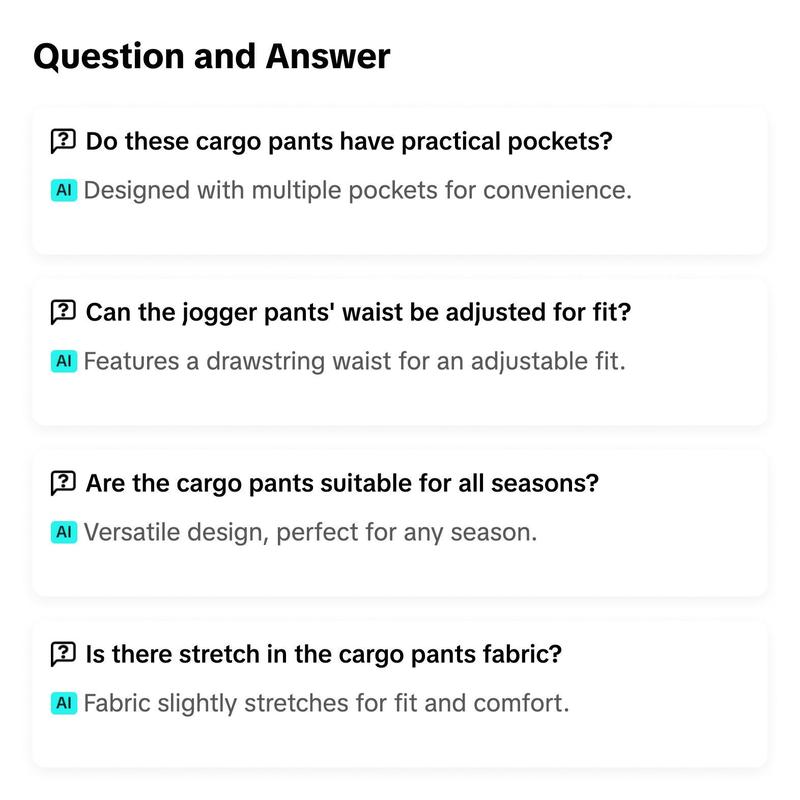Click the question icon beside practical pockets question

point(63,141)
